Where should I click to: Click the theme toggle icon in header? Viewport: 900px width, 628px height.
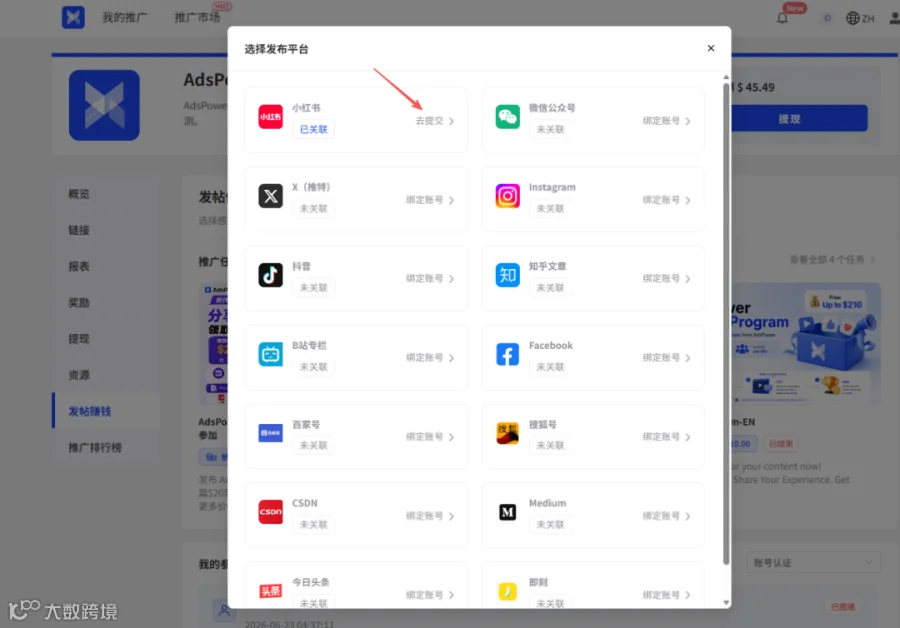point(827,18)
